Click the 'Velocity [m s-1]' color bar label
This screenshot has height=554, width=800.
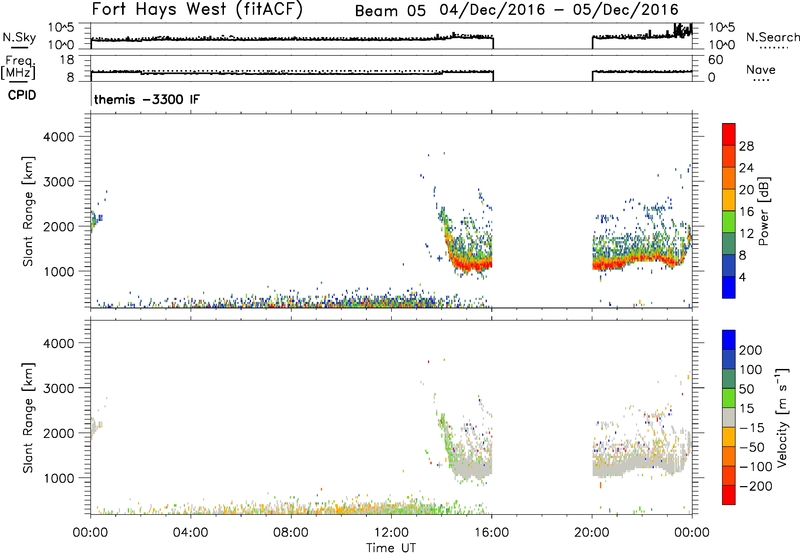point(781,417)
